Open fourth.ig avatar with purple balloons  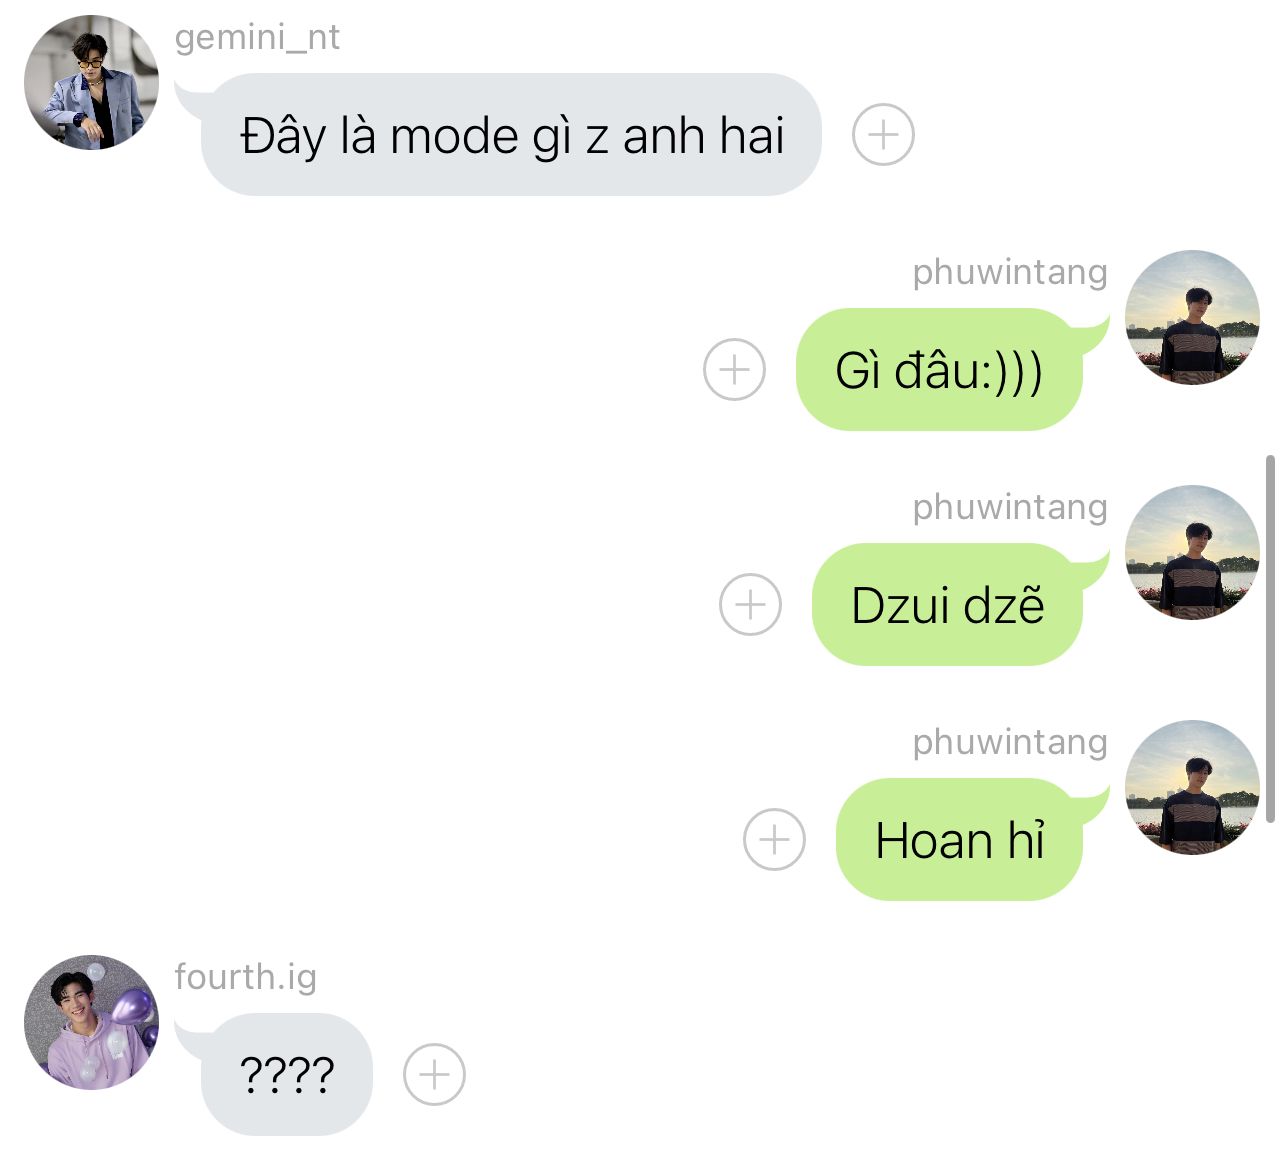(x=91, y=1022)
